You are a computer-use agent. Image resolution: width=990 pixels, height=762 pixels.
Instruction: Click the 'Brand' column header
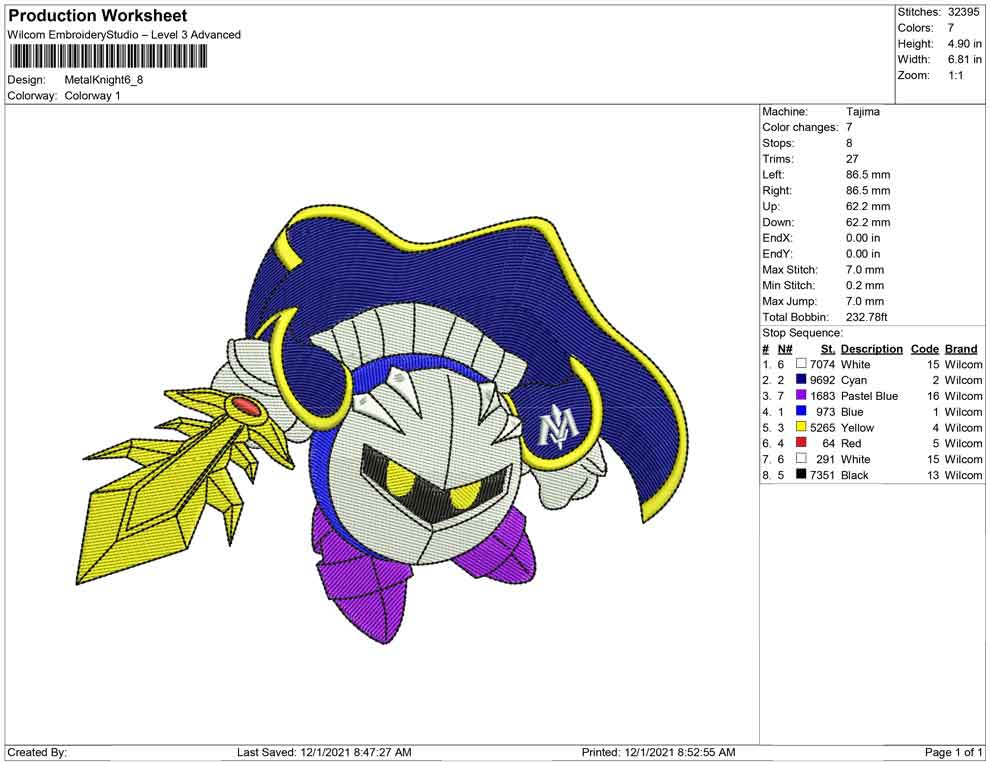[x=961, y=348]
